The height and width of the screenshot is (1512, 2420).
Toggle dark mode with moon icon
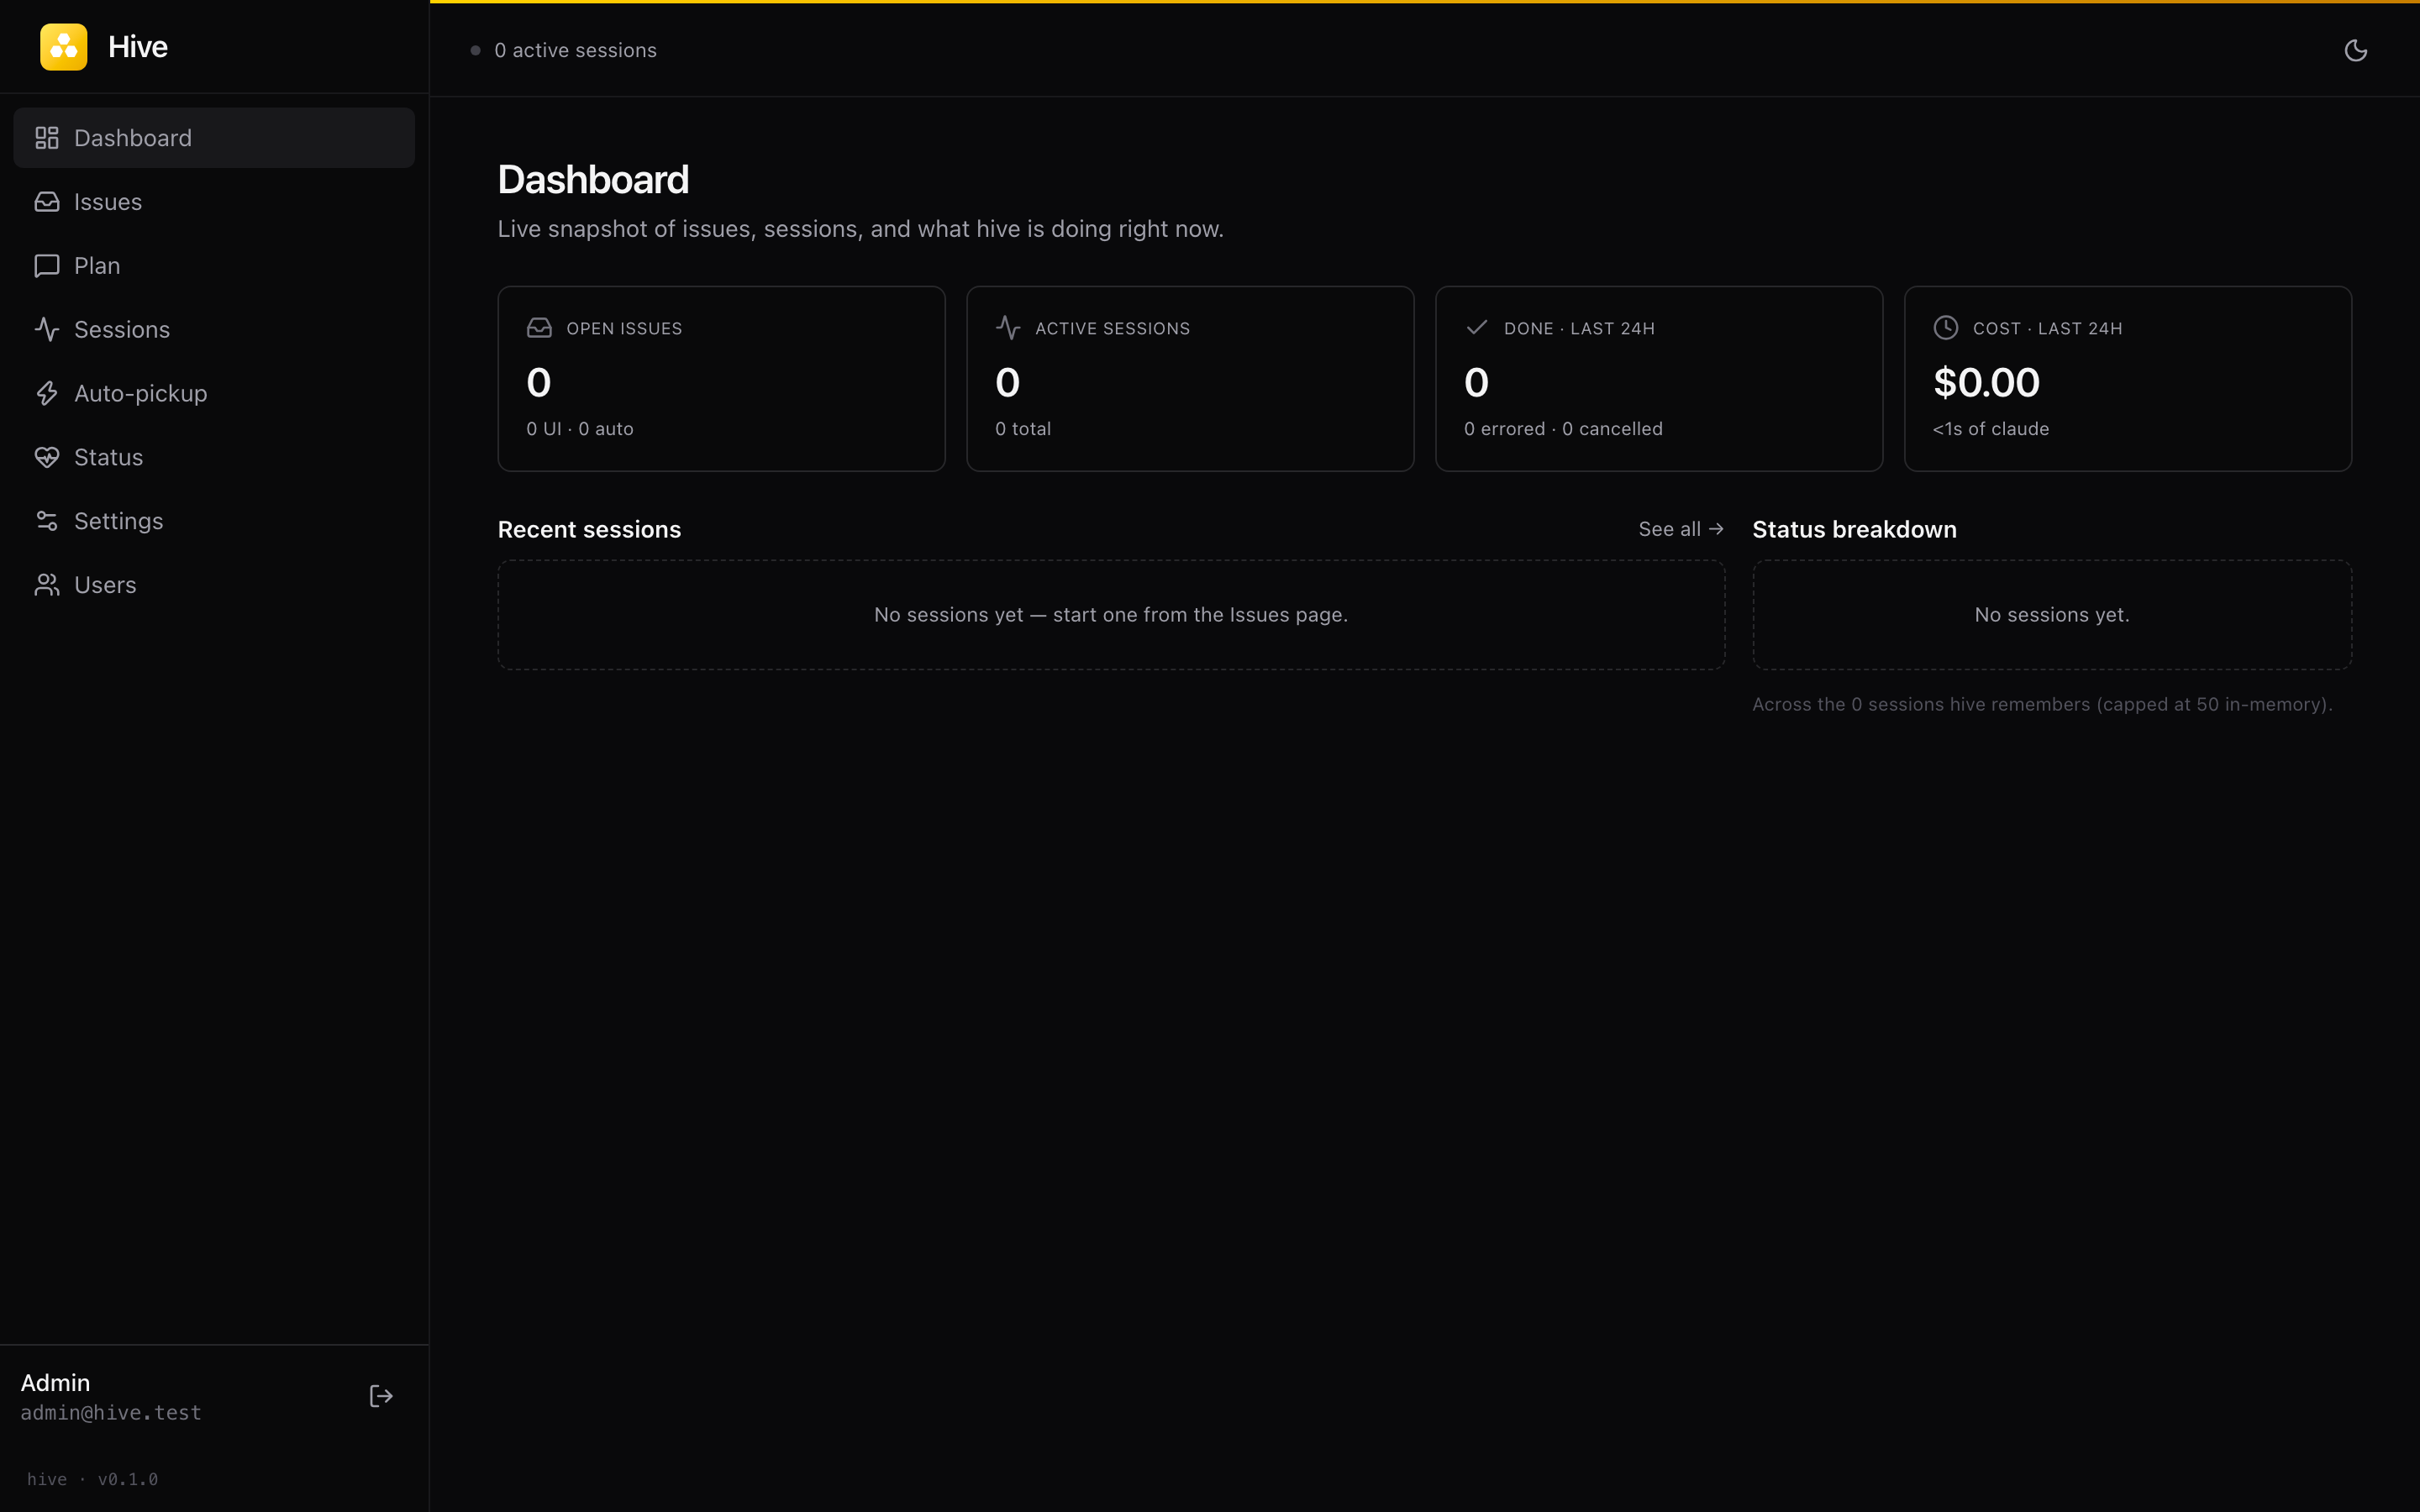tap(2355, 50)
